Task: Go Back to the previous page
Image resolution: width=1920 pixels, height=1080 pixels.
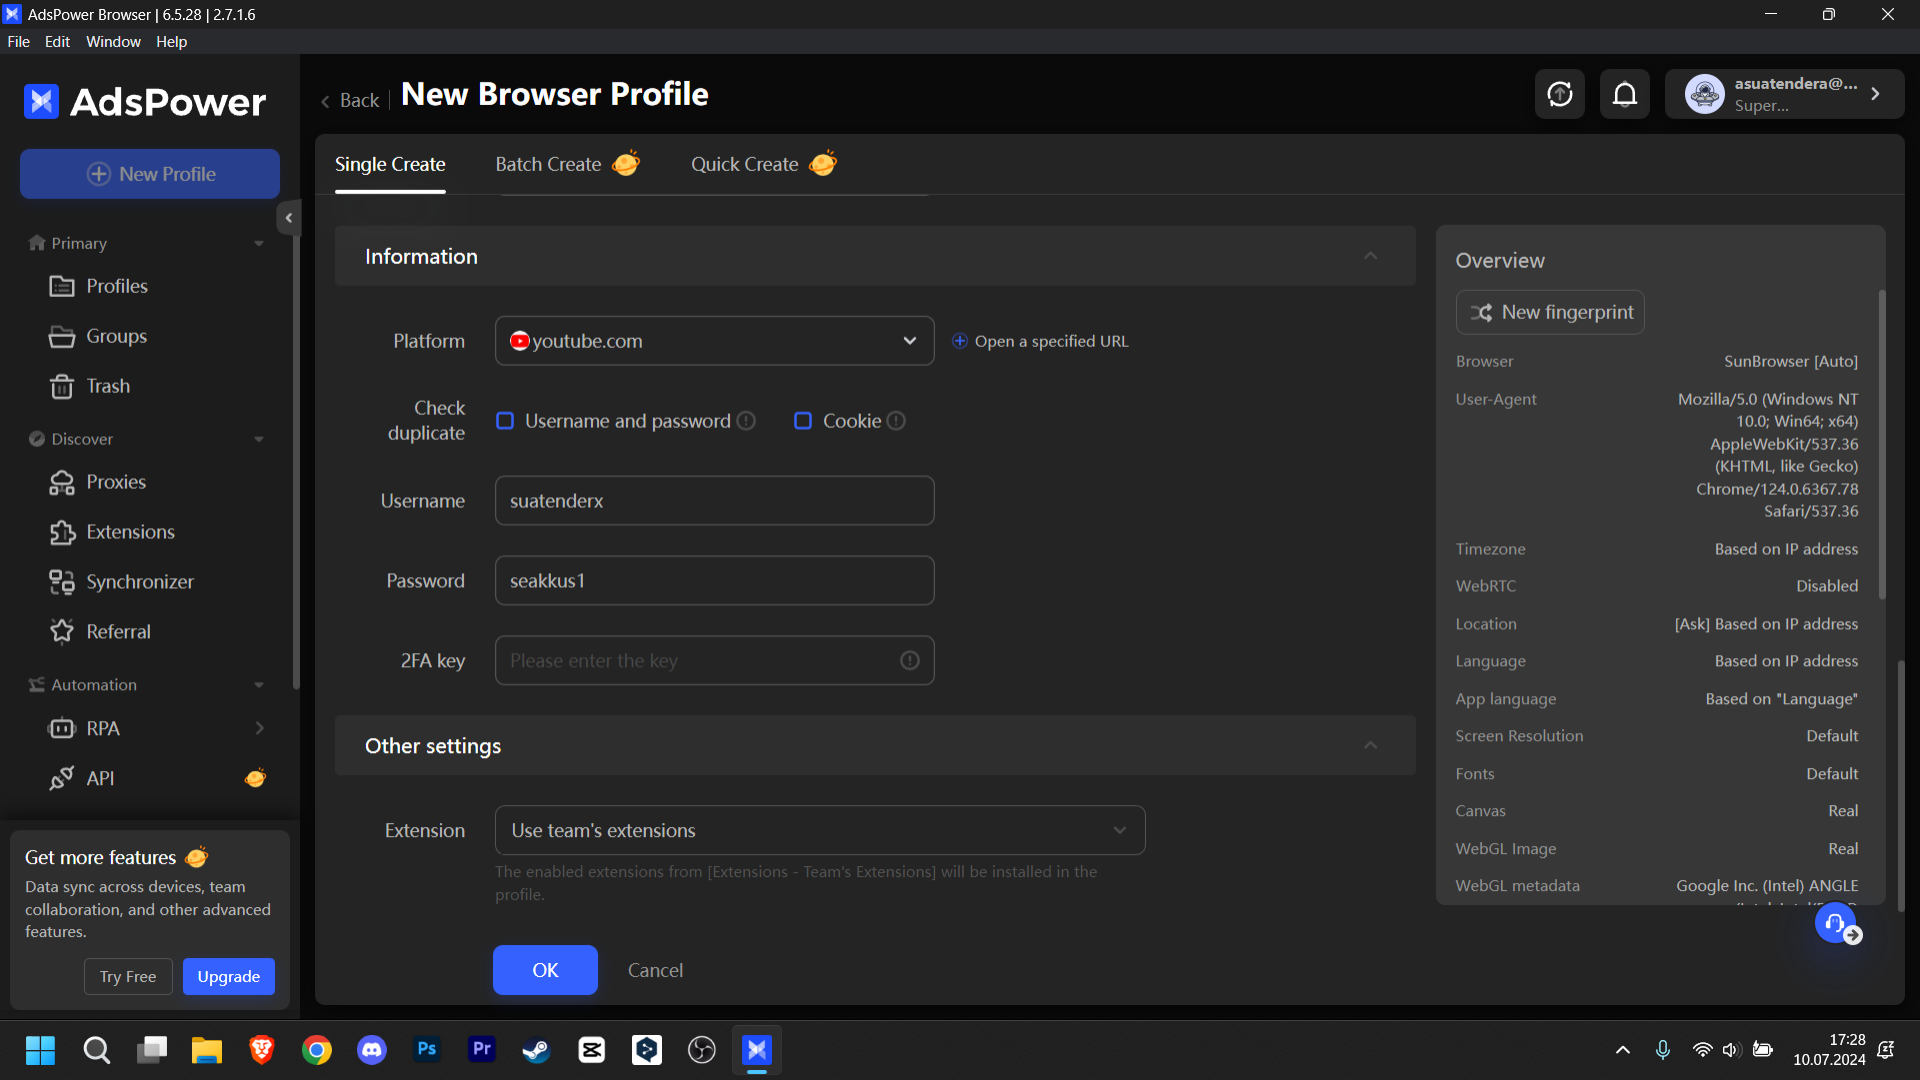Action: point(350,100)
